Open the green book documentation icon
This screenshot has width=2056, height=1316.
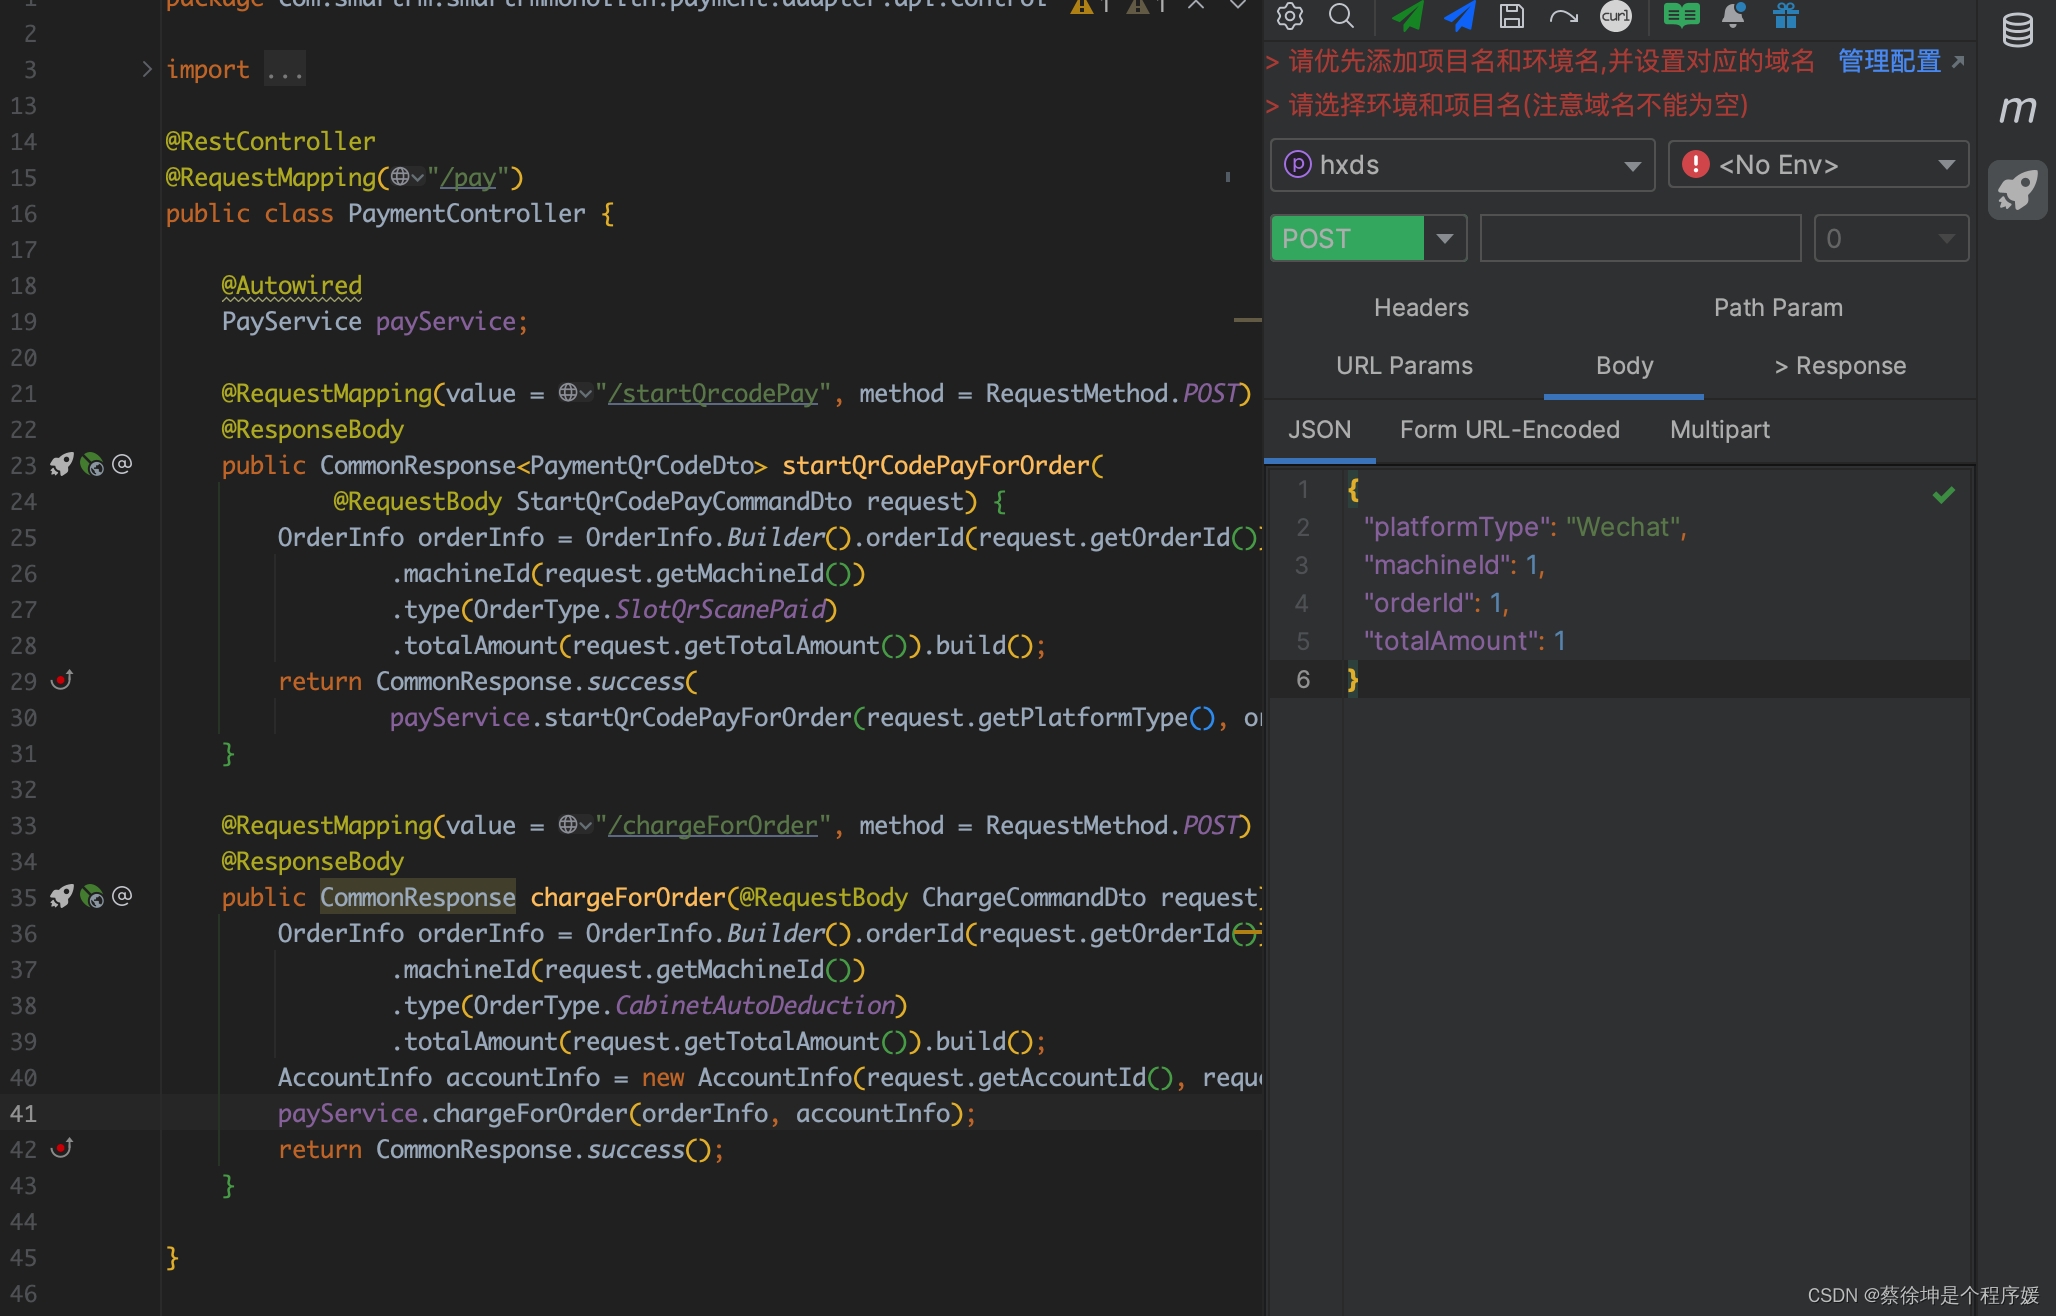click(x=1681, y=16)
